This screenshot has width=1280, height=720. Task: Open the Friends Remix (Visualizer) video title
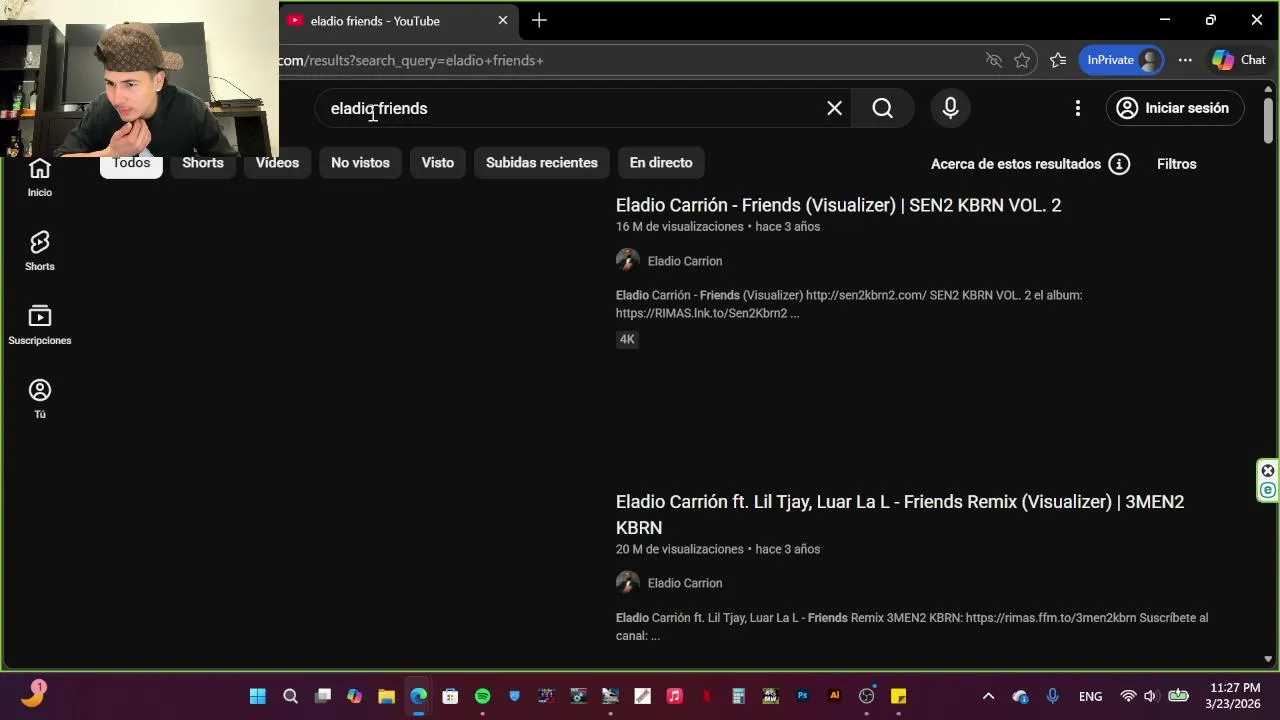(x=900, y=514)
